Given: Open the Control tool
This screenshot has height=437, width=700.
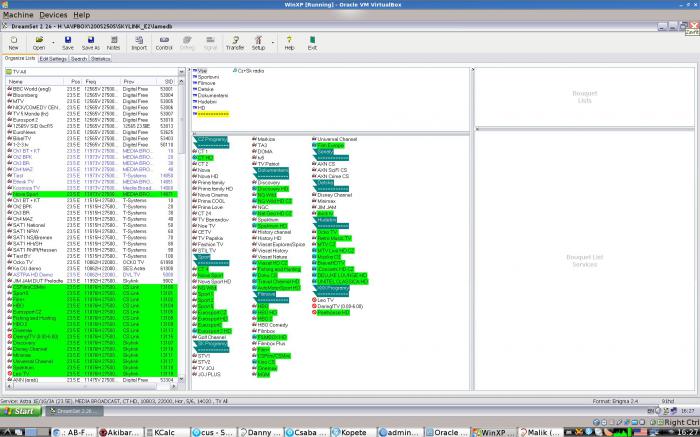Looking at the screenshot, I should (164, 43).
